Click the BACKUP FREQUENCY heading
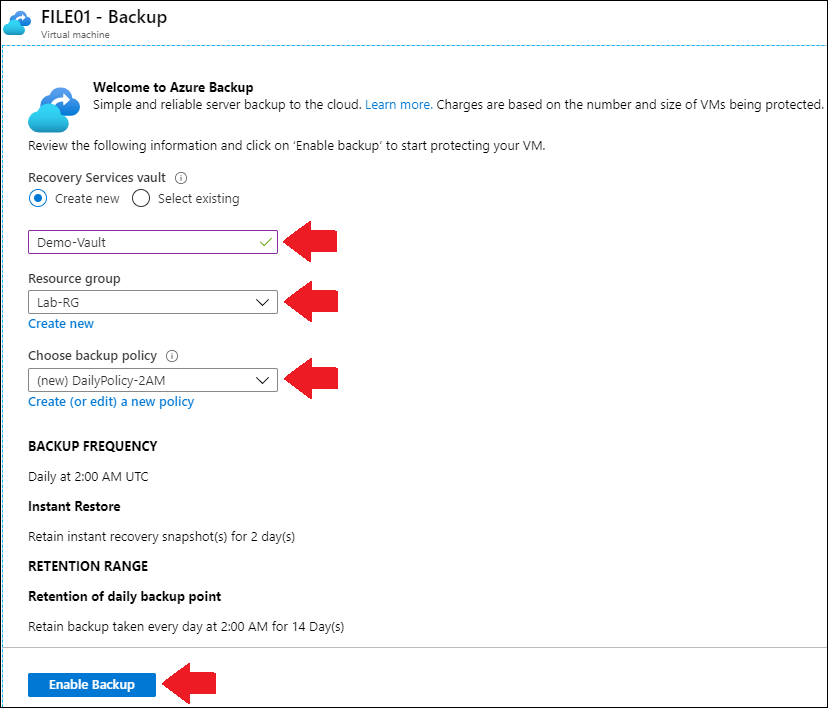The height and width of the screenshot is (708, 828). click(92, 447)
